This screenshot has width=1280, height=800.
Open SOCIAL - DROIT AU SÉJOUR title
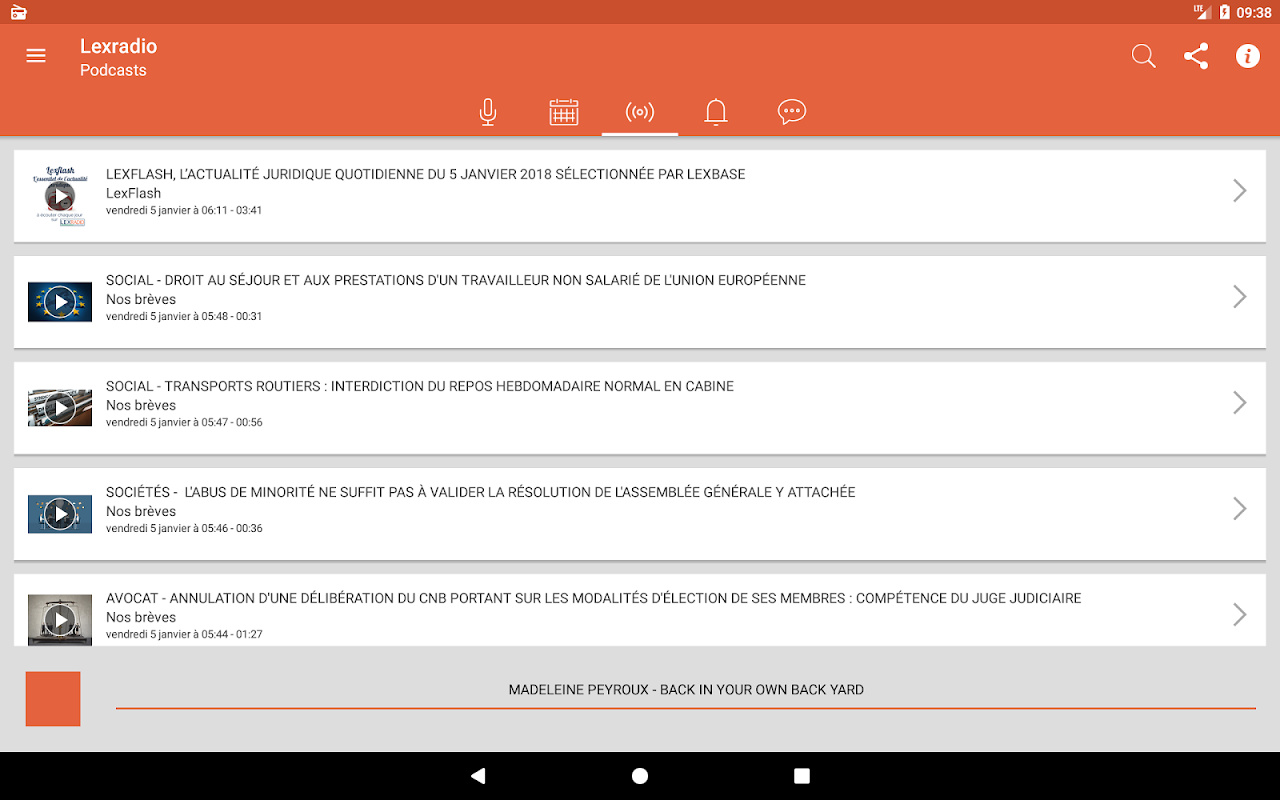(456, 280)
